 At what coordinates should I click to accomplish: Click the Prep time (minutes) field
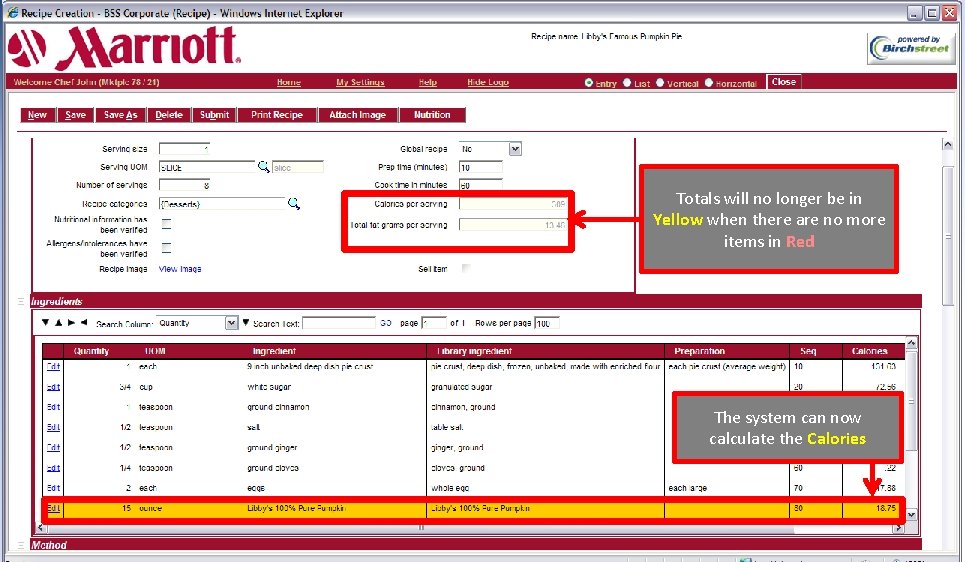tap(481, 167)
